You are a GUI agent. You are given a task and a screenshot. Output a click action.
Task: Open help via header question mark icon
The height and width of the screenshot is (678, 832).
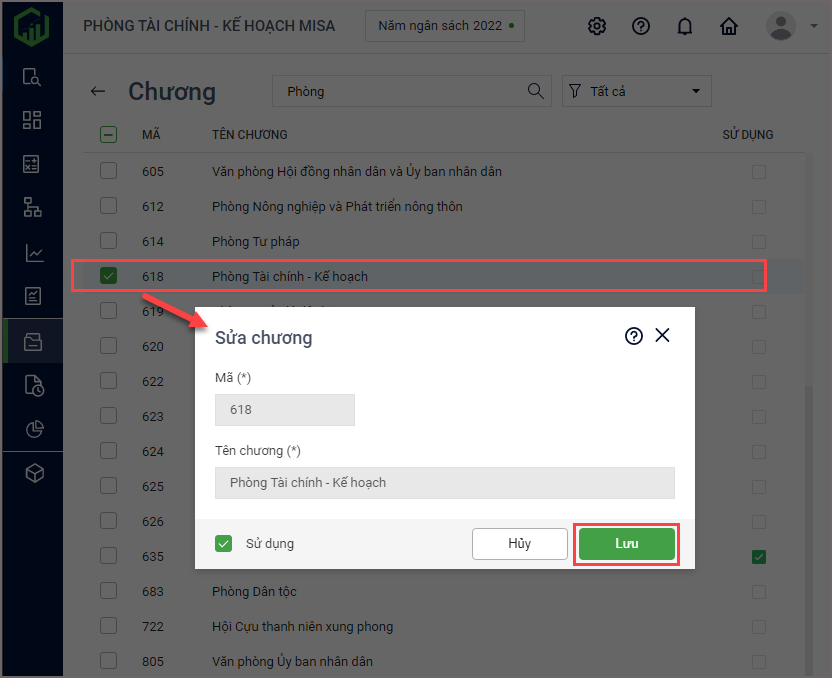point(641,27)
